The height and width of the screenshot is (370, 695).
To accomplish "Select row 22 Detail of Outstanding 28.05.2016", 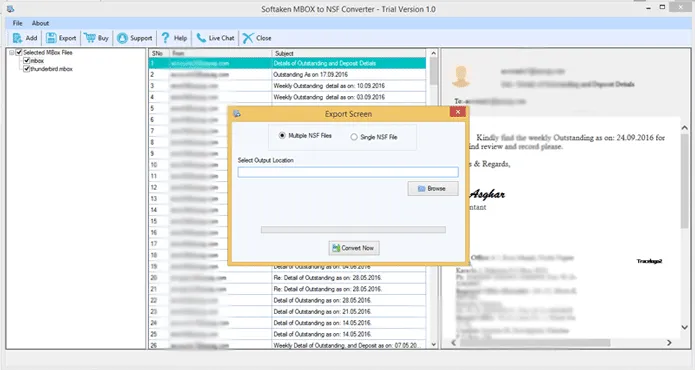I will click(x=287, y=300).
